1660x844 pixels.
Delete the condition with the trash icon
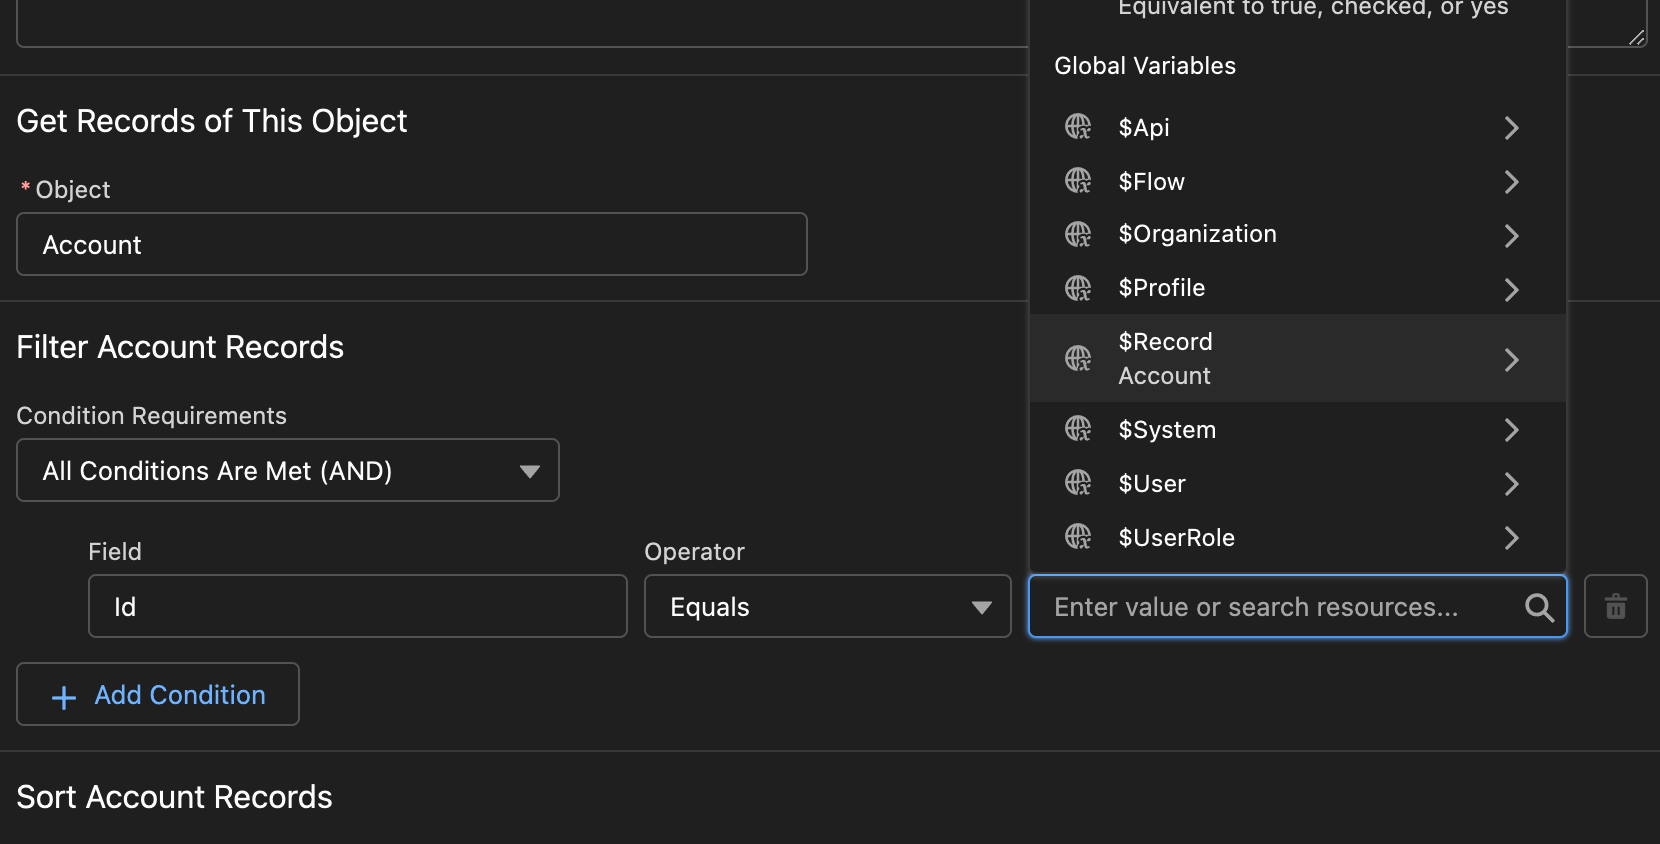pyautogui.click(x=1616, y=606)
